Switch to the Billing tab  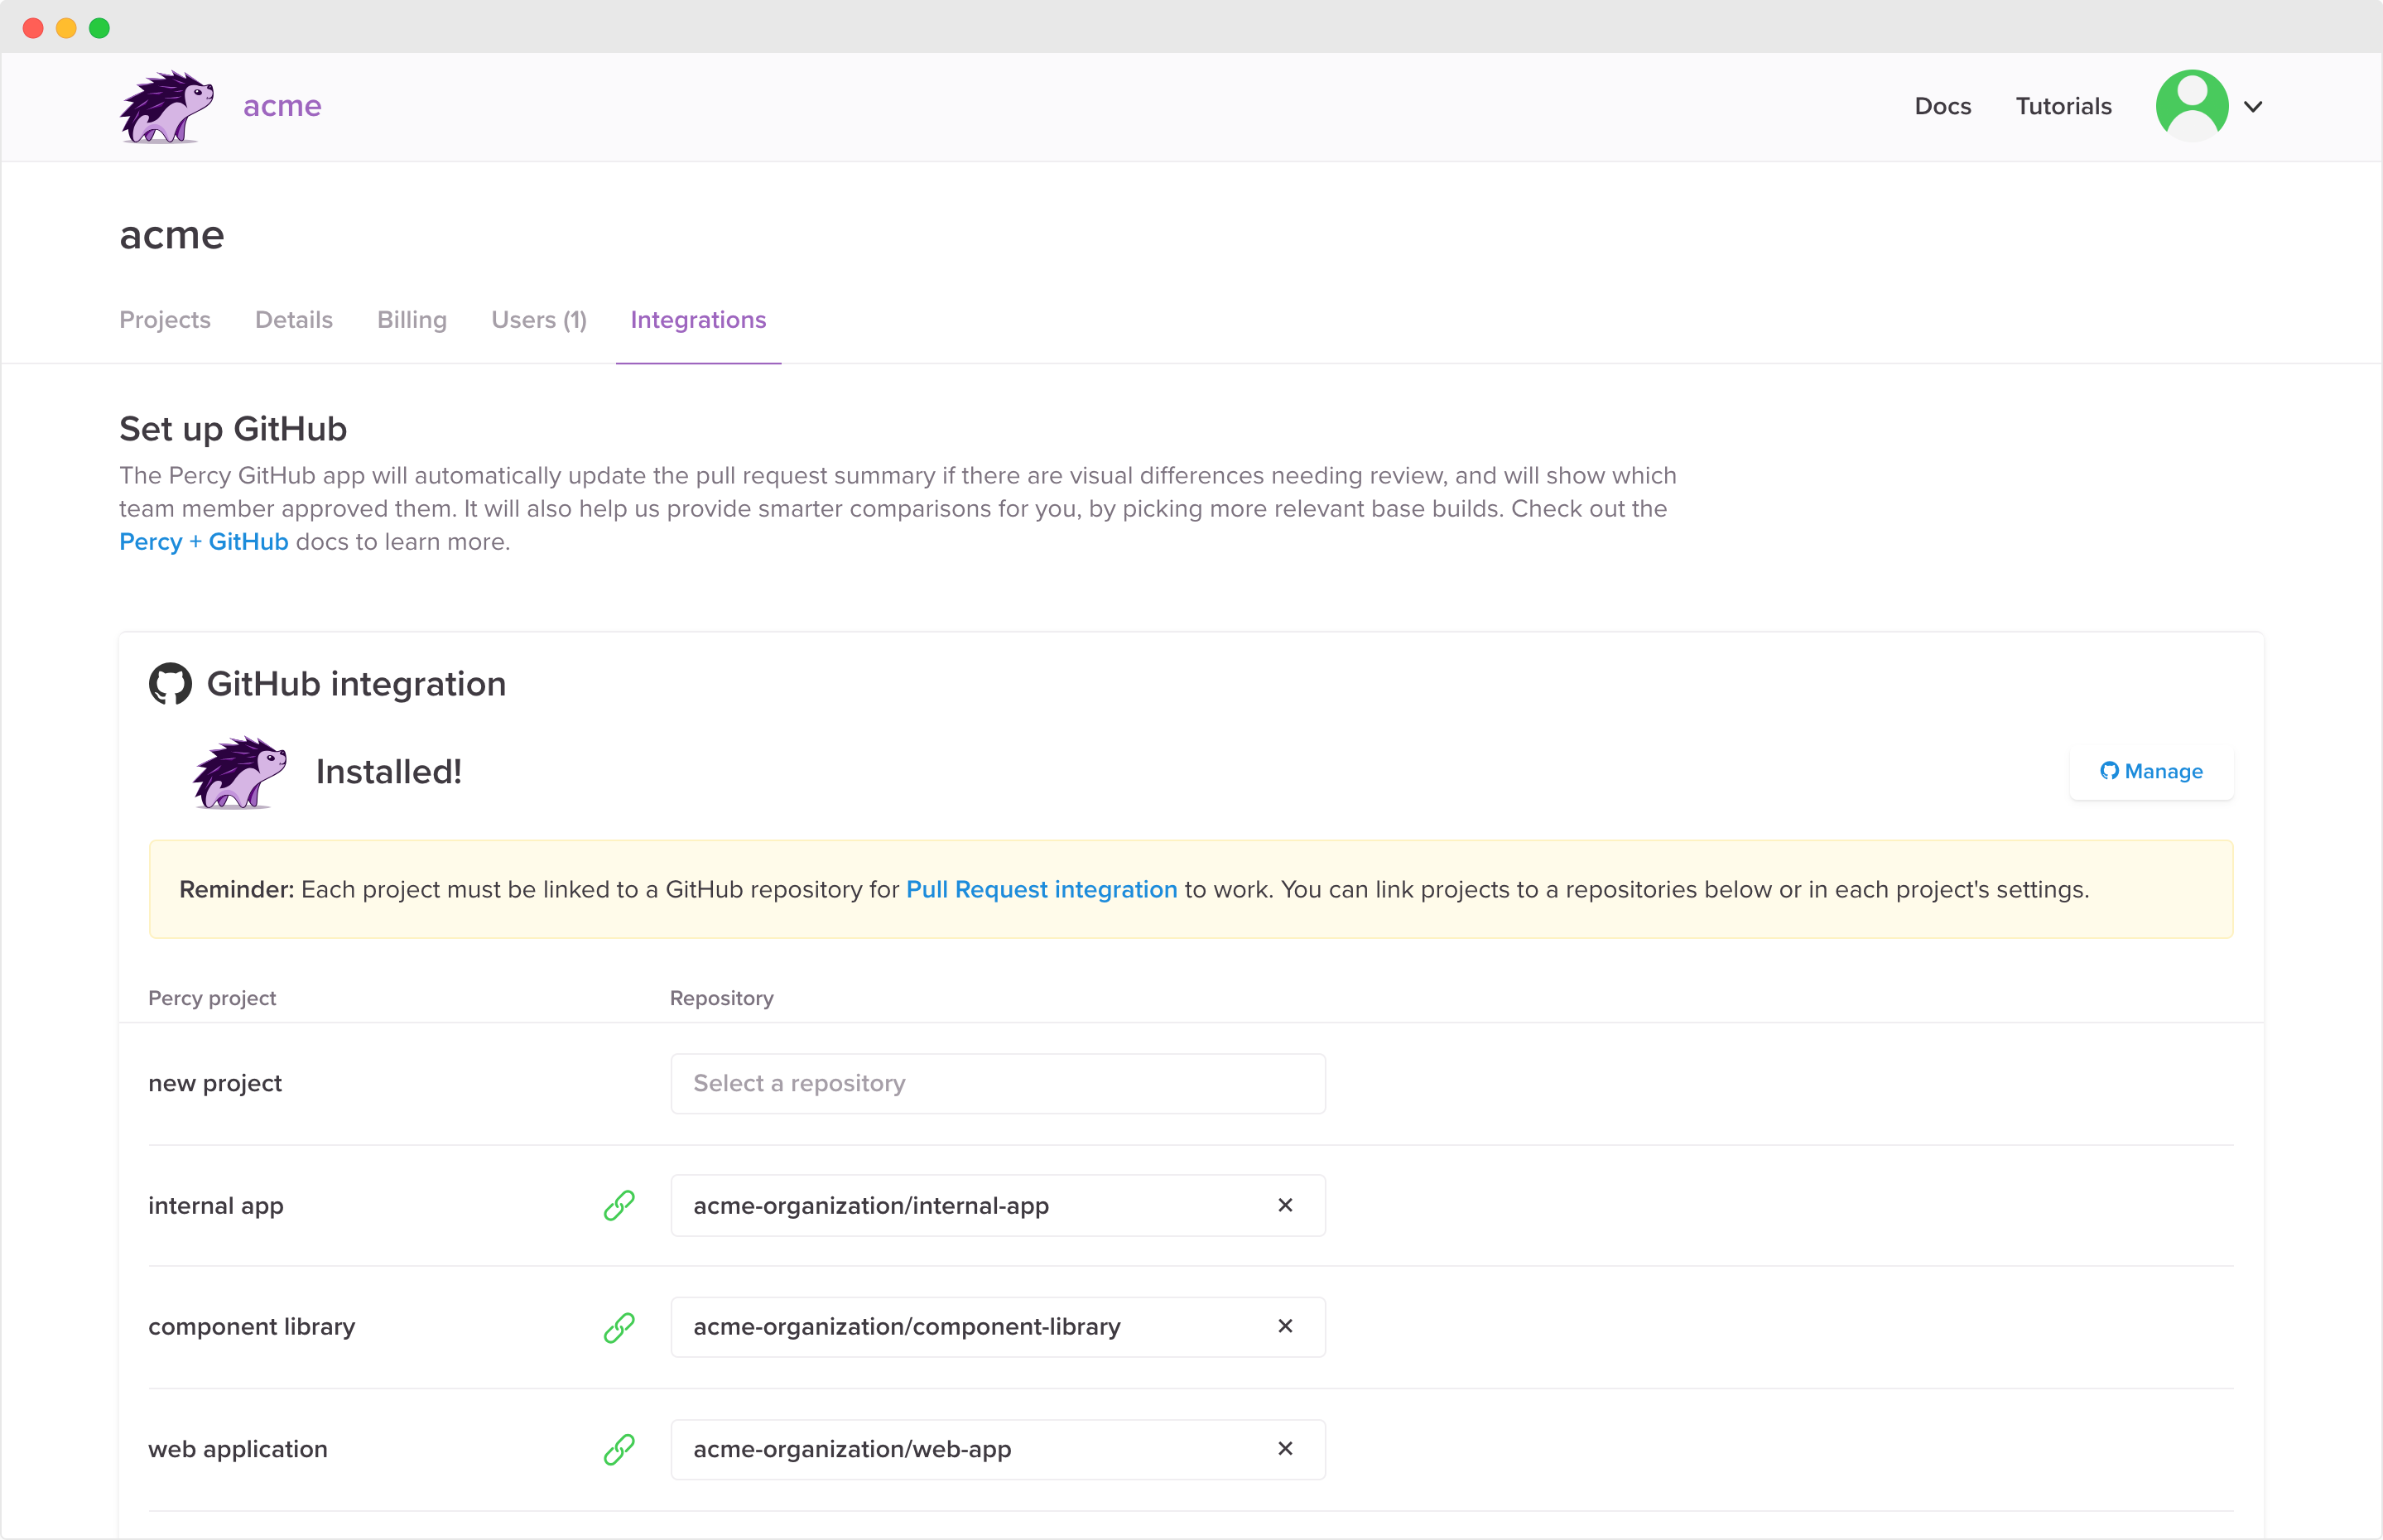coord(411,320)
